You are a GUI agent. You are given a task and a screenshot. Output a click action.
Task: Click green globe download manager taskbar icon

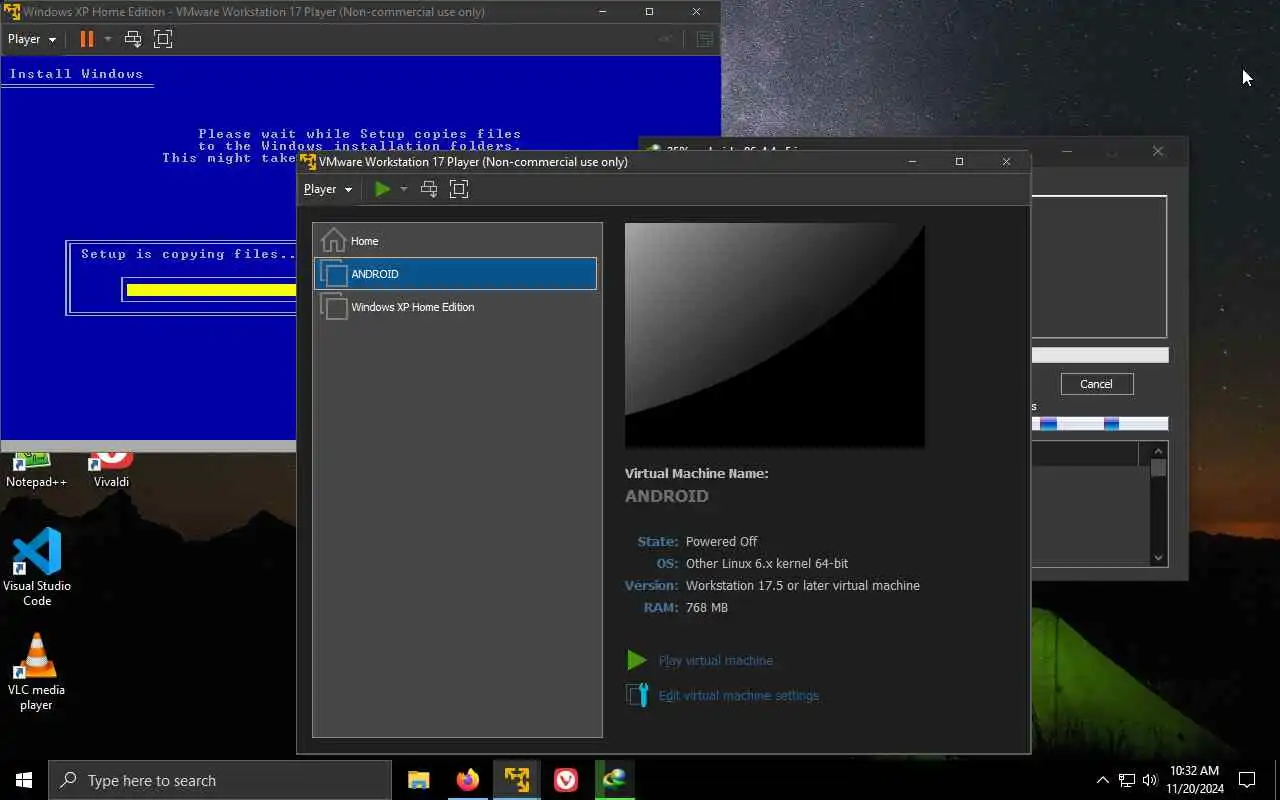point(614,780)
